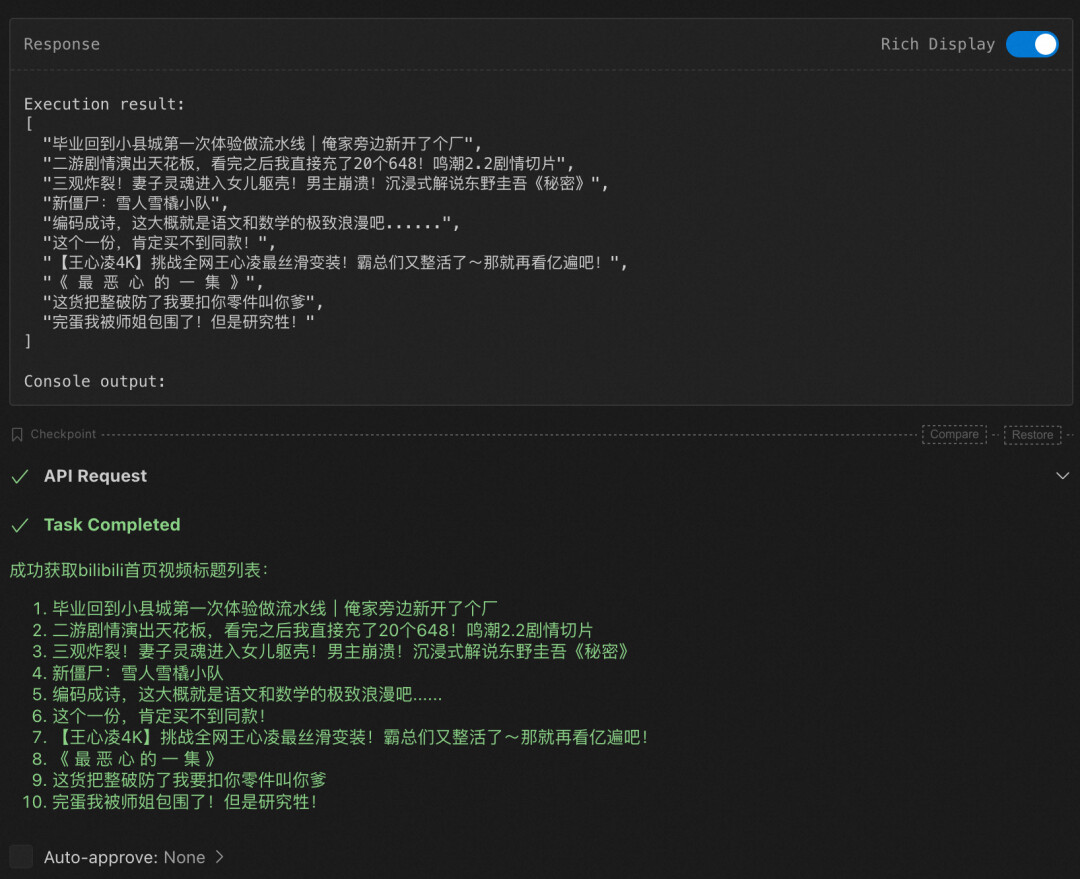The height and width of the screenshot is (879, 1080).
Task: Select list item 10 完蛋我被师姐包围了
Action: (184, 801)
